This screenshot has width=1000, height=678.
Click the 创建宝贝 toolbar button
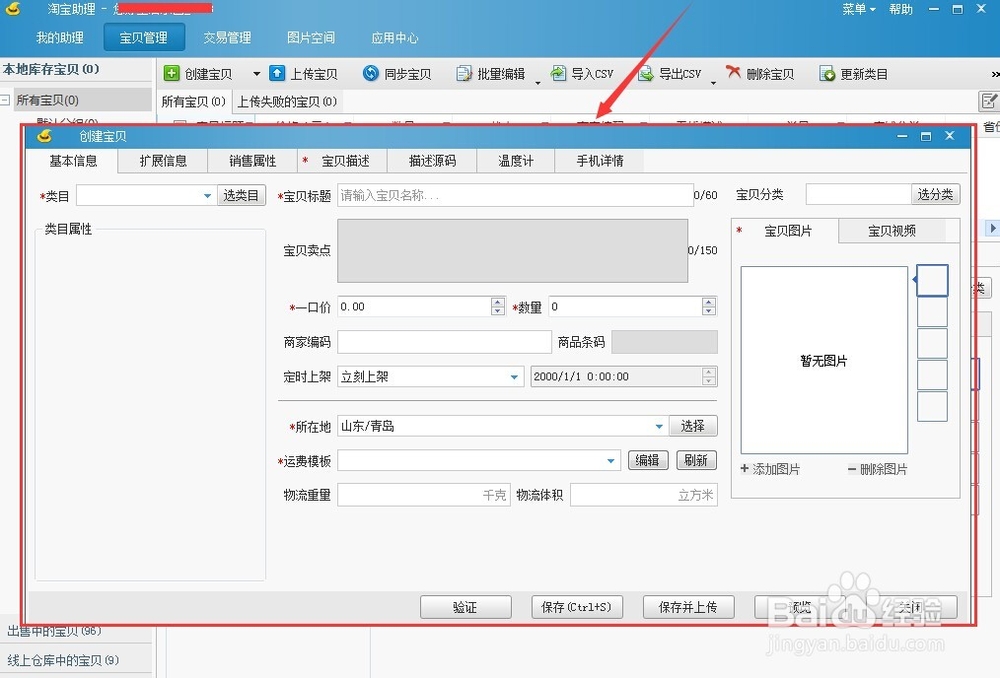[x=198, y=74]
